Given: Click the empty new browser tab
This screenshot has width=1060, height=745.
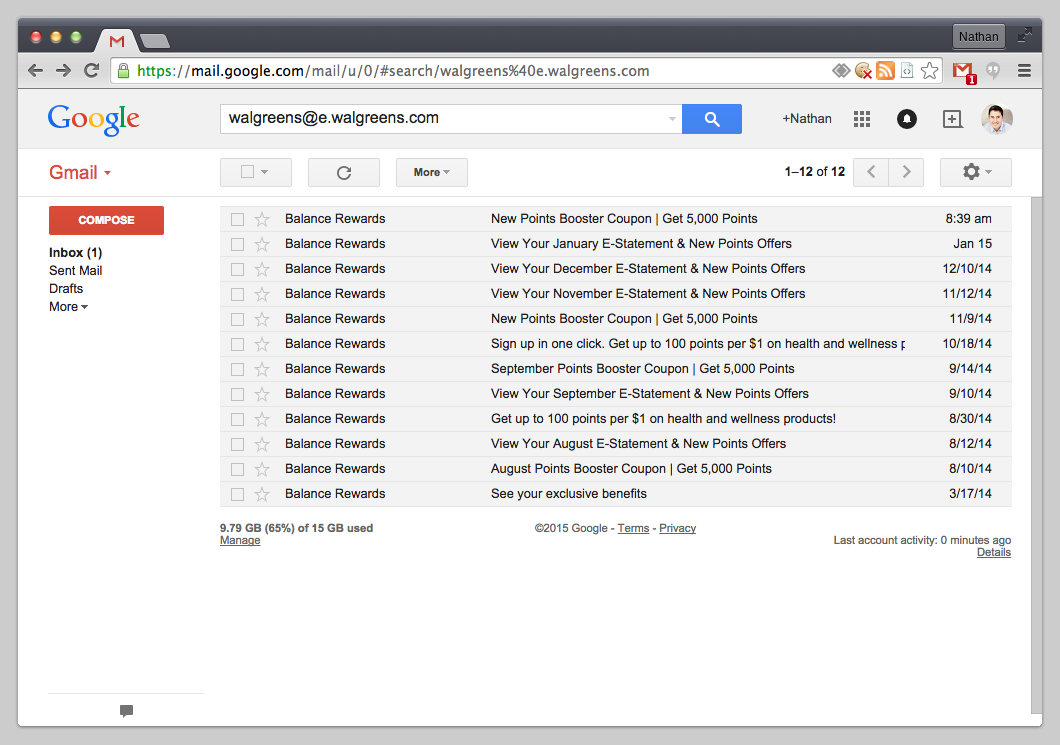Looking at the screenshot, I should pyautogui.click(x=155, y=41).
